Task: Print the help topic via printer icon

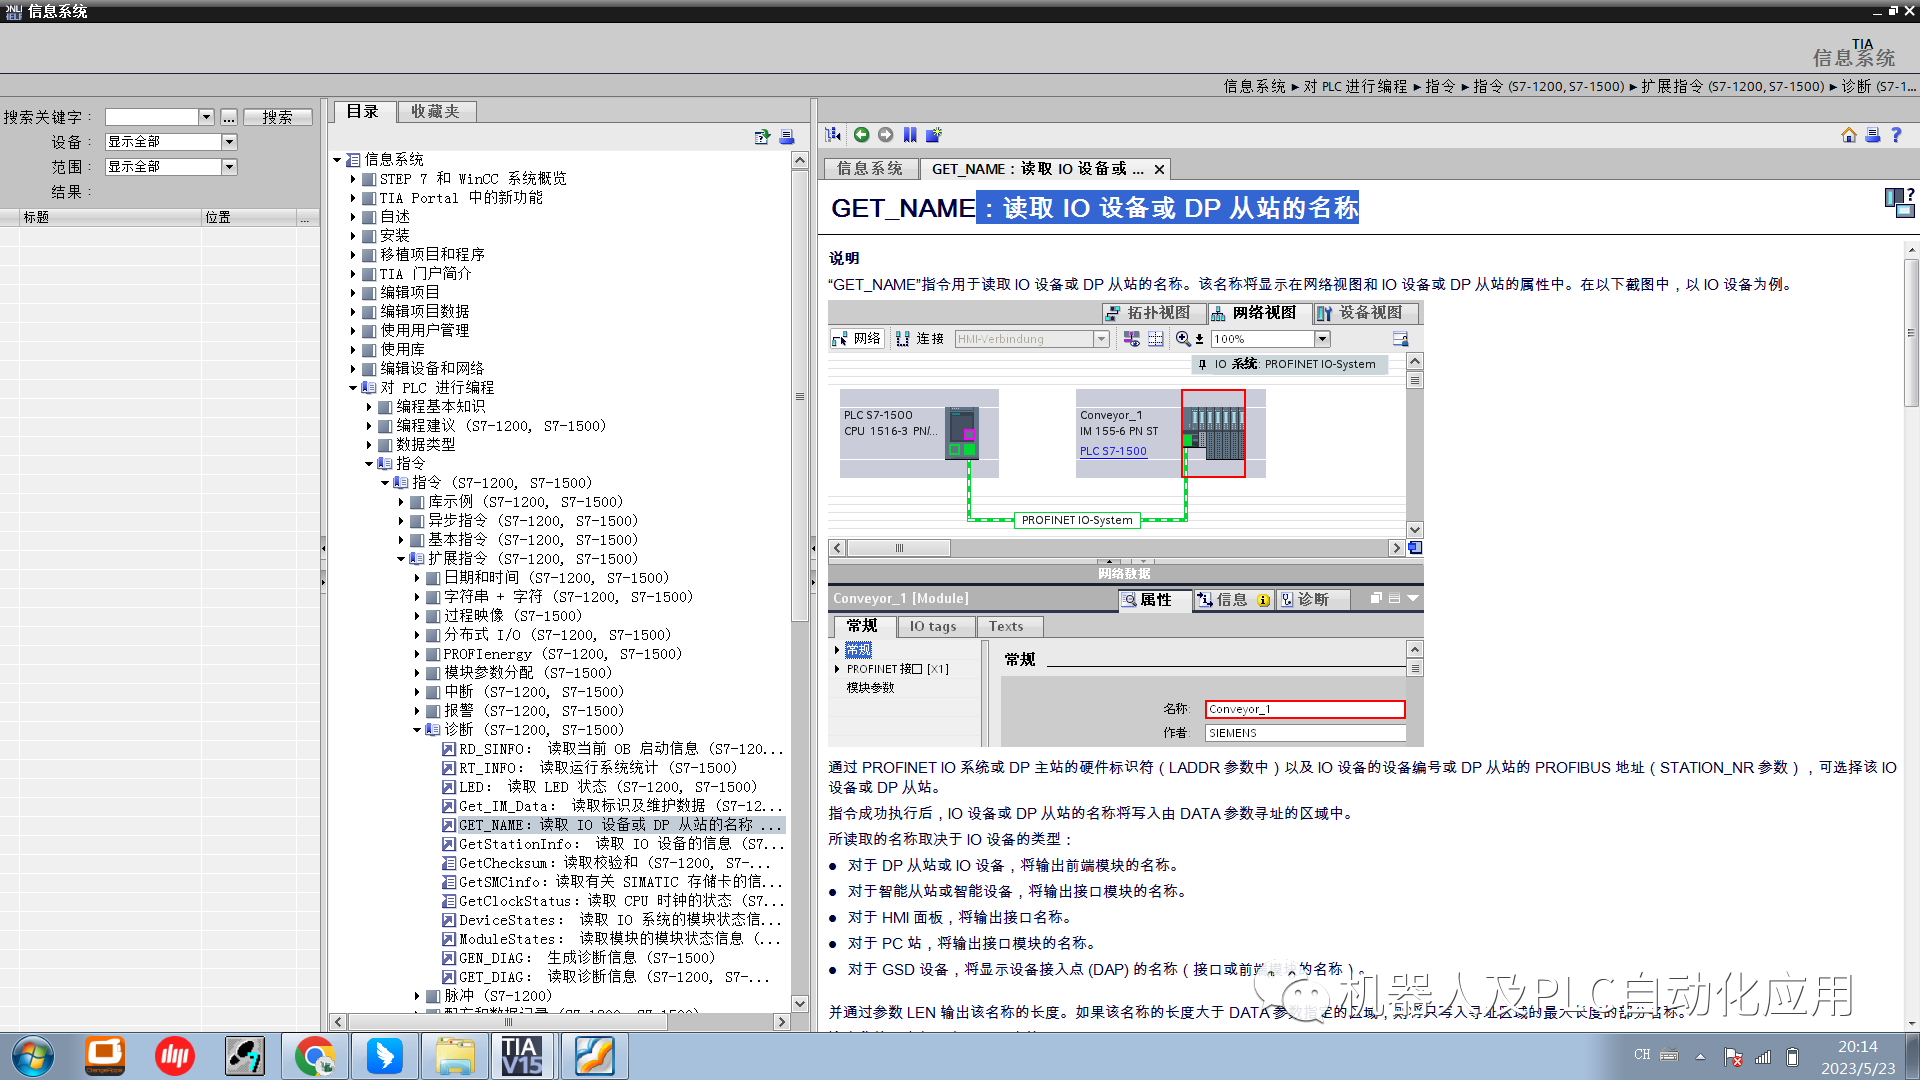Action: pyautogui.click(x=1873, y=135)
